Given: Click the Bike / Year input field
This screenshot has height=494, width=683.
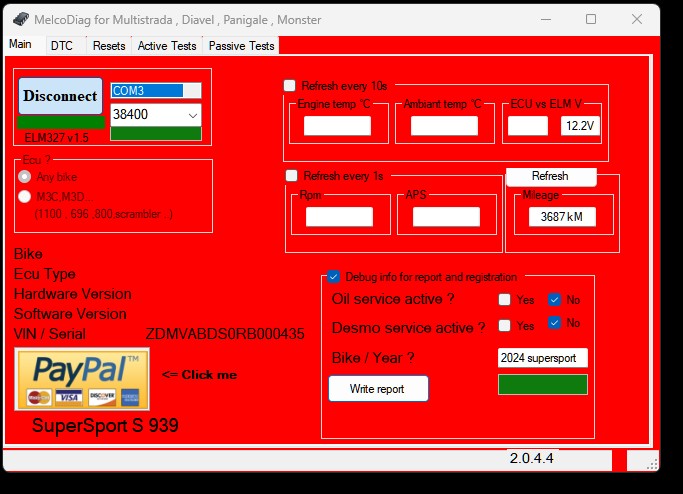Looking at the screenshot, I should pyautogui.click(x=543, y=358).
